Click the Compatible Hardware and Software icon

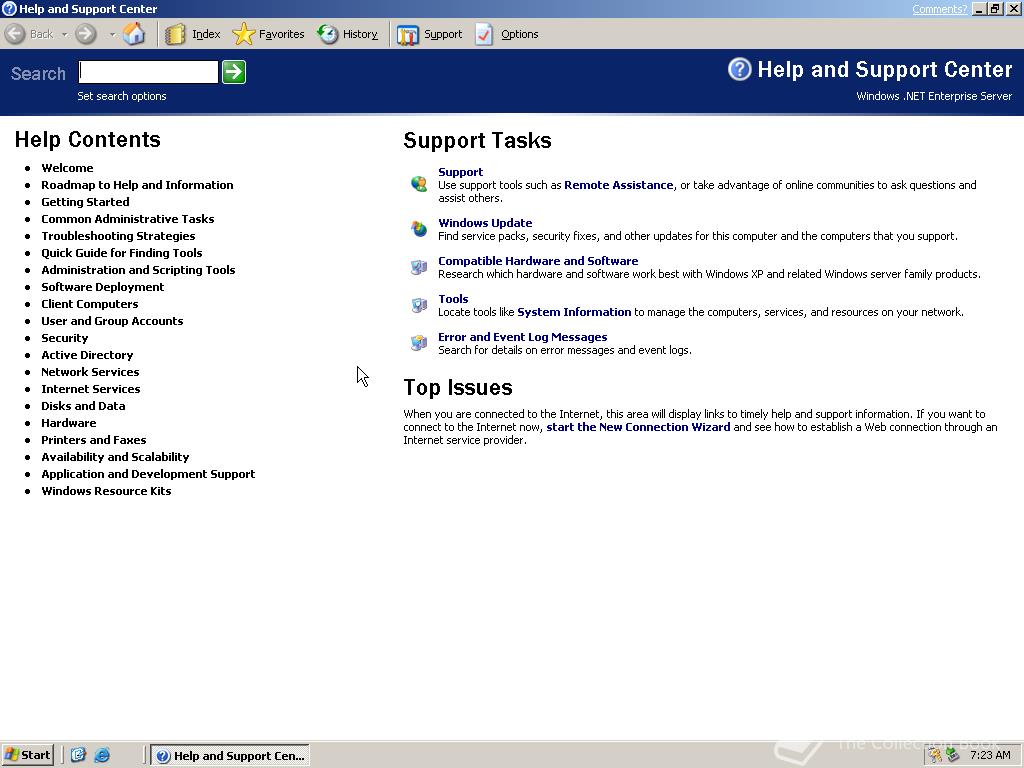419,267
